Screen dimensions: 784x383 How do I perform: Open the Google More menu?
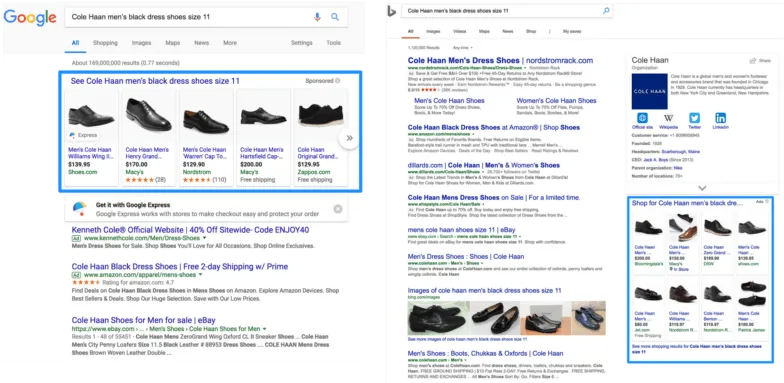coord(230,43)
